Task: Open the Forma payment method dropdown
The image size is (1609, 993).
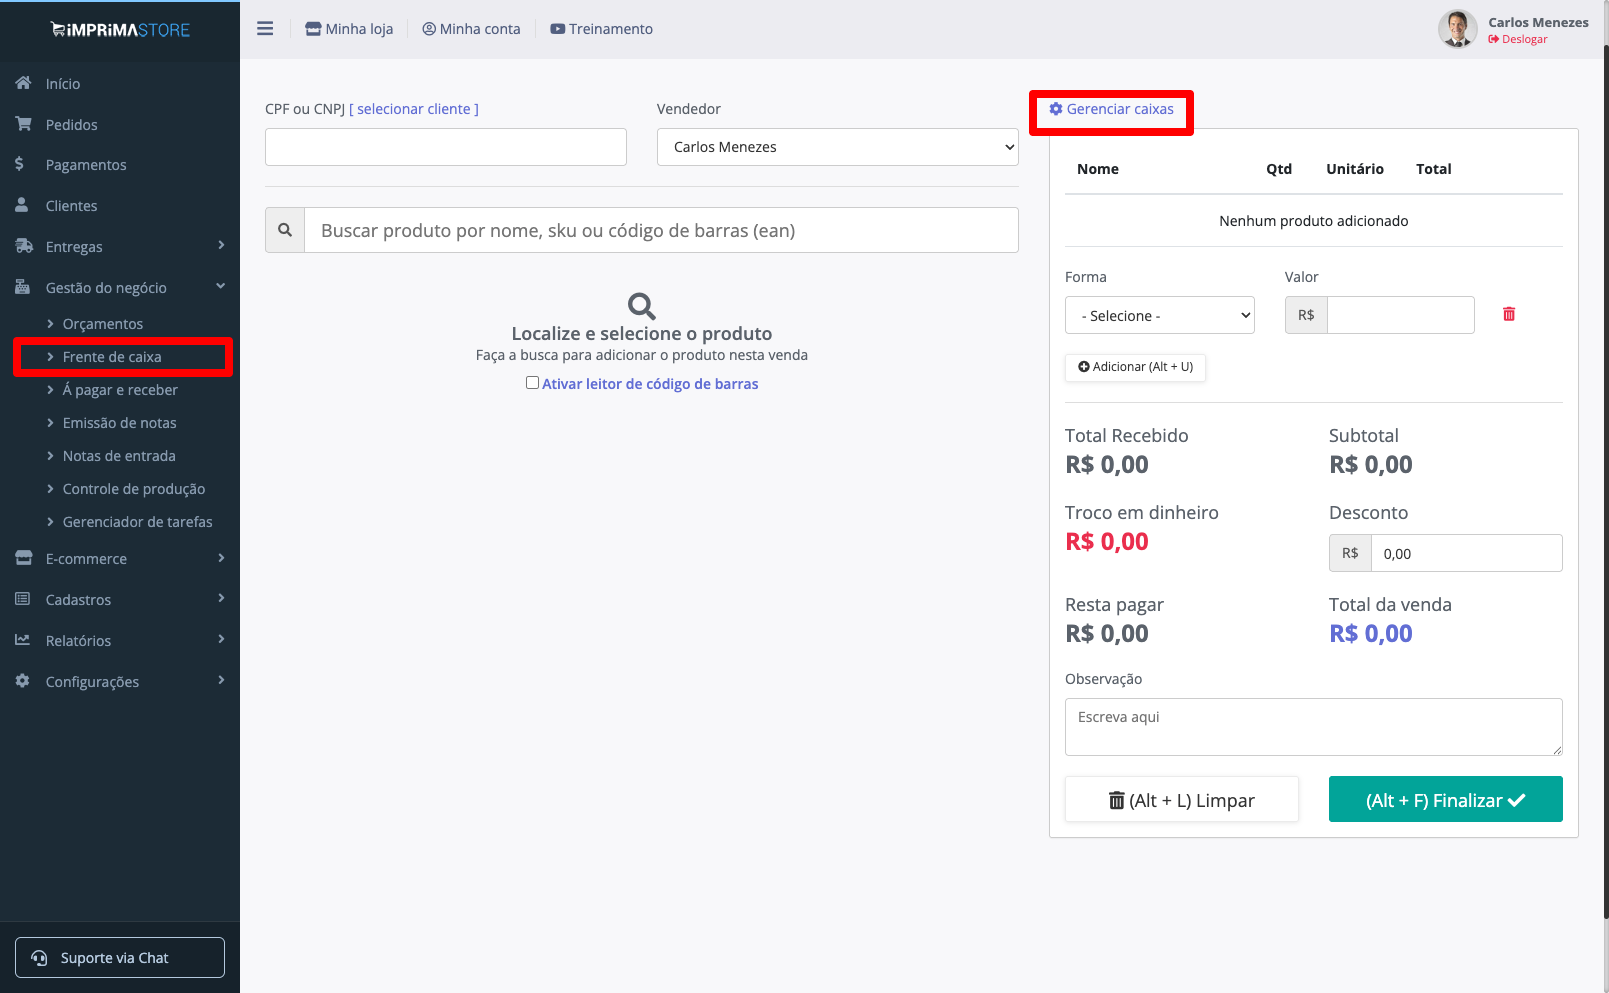Action: click(1160, 315)
